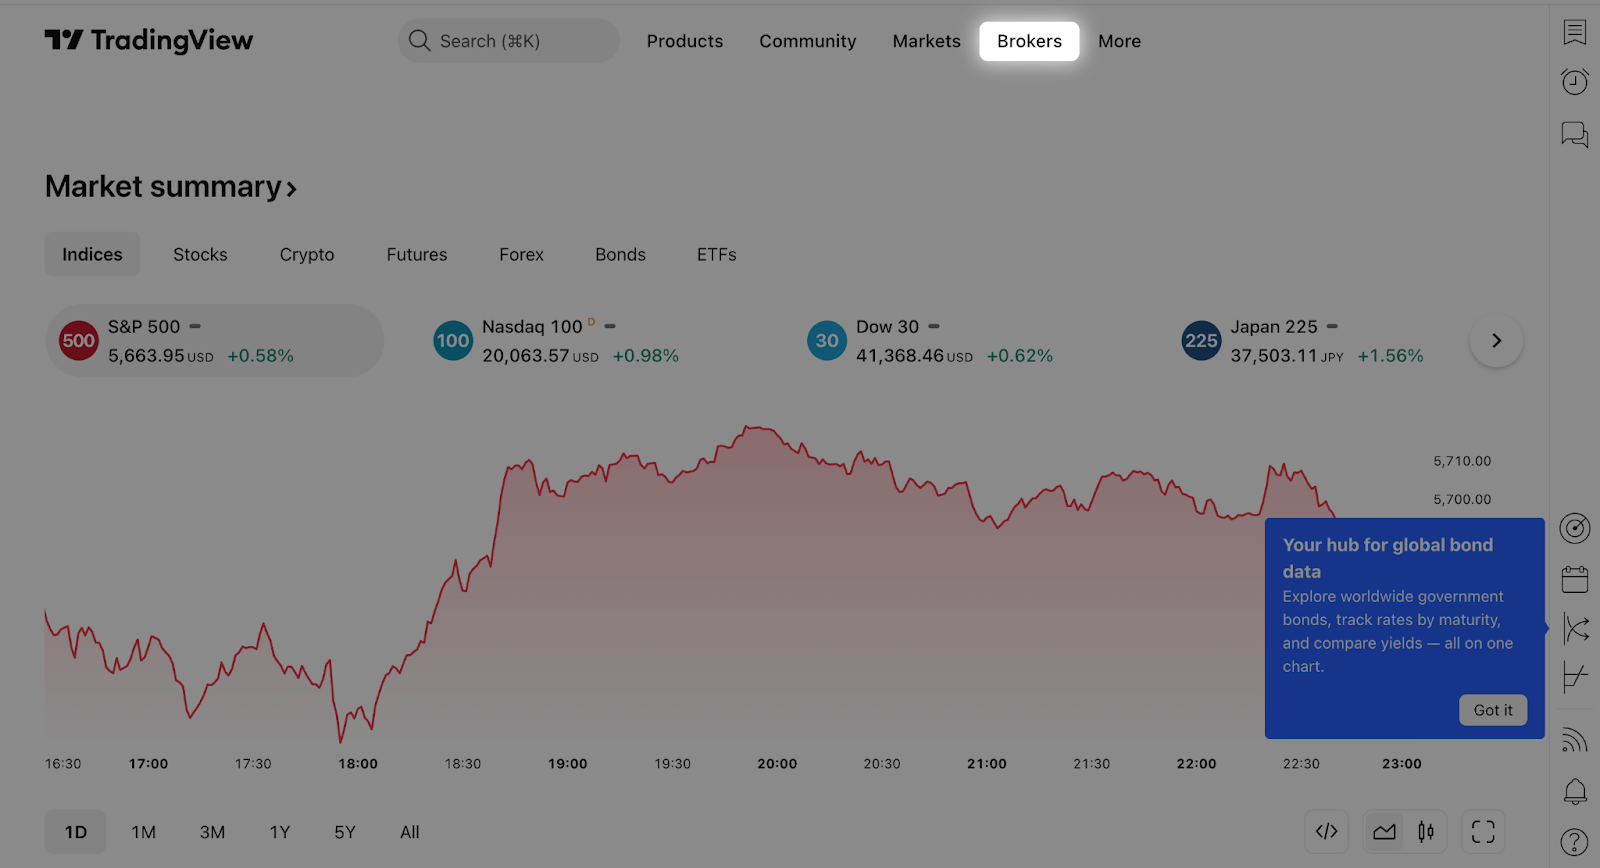Set chart range to 1Y
Viewport: 1600px width, 868px height.
280,832
